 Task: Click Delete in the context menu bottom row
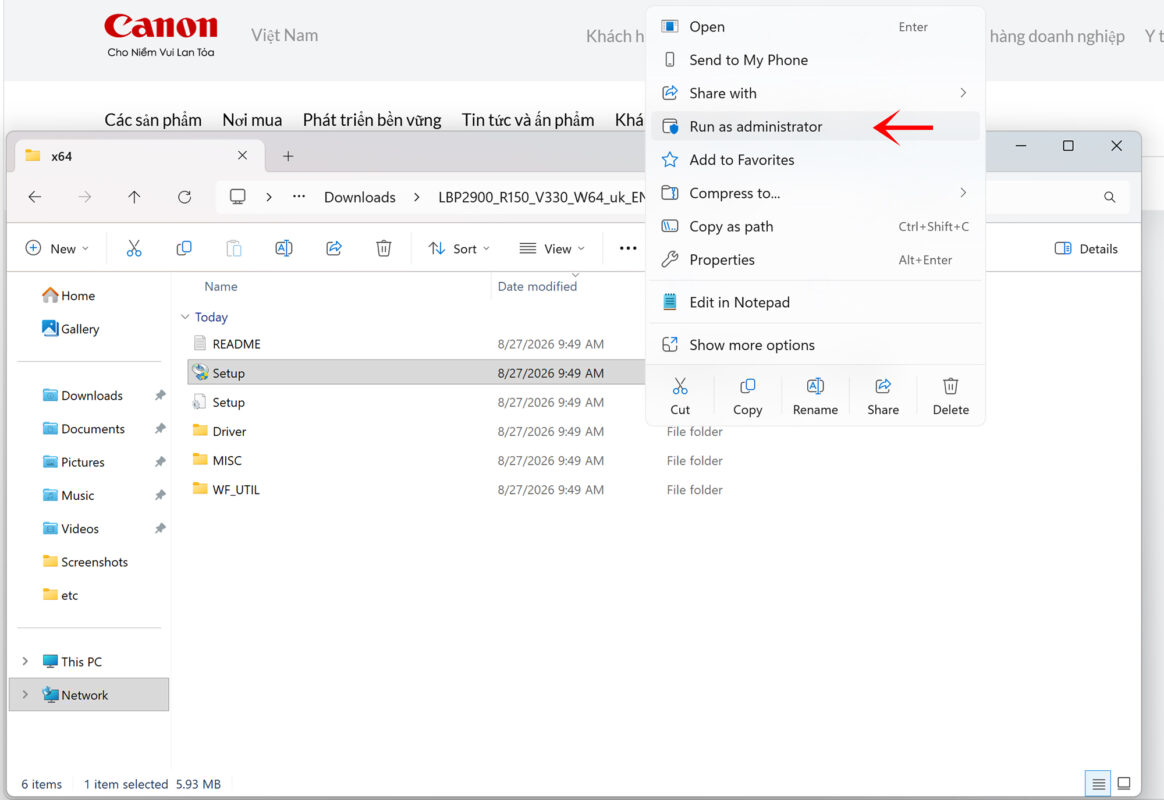point(950,396)
